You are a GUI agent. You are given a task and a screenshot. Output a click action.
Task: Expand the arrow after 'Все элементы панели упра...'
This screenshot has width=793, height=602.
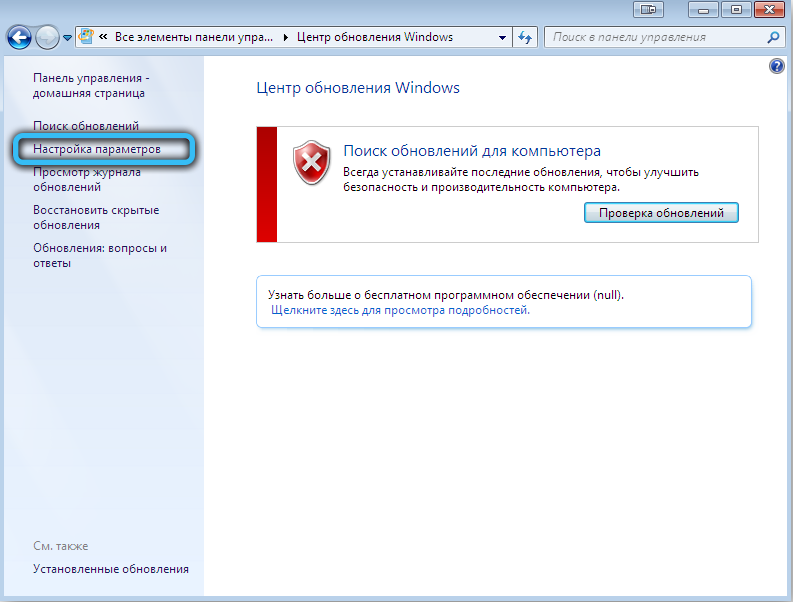point(286,37)
